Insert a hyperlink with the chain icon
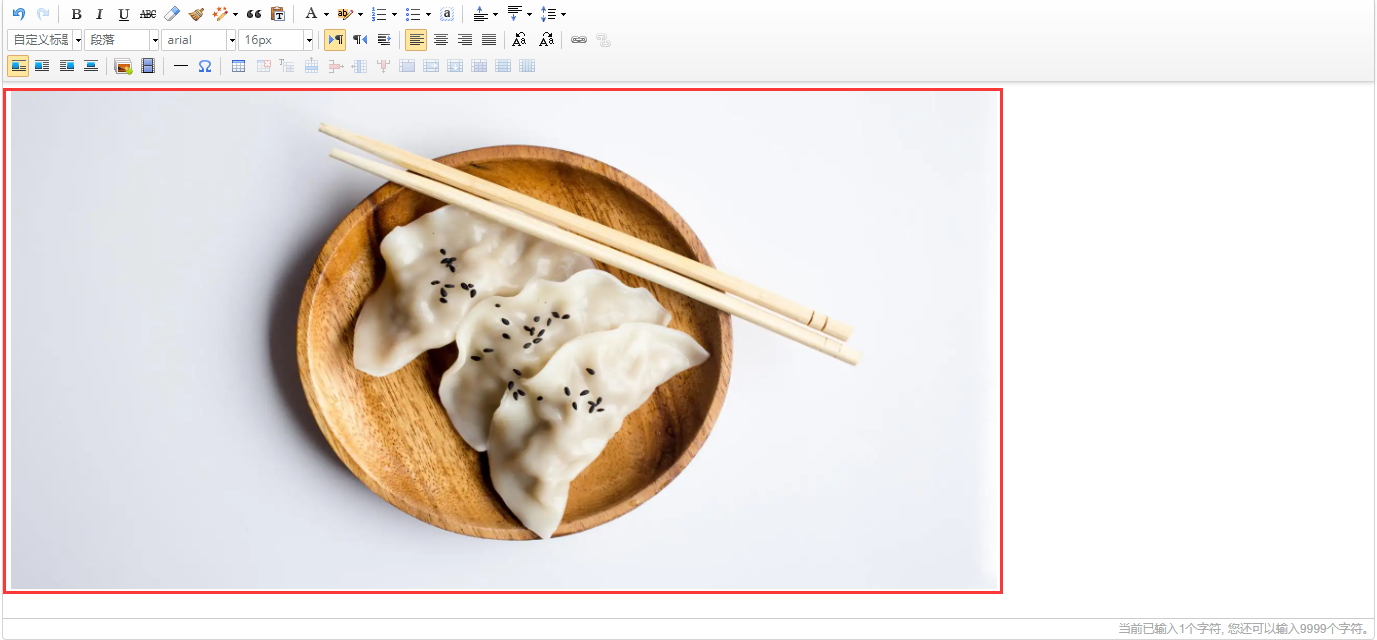The height and width of the screenshot is (640, 1377). coord(579,40)
